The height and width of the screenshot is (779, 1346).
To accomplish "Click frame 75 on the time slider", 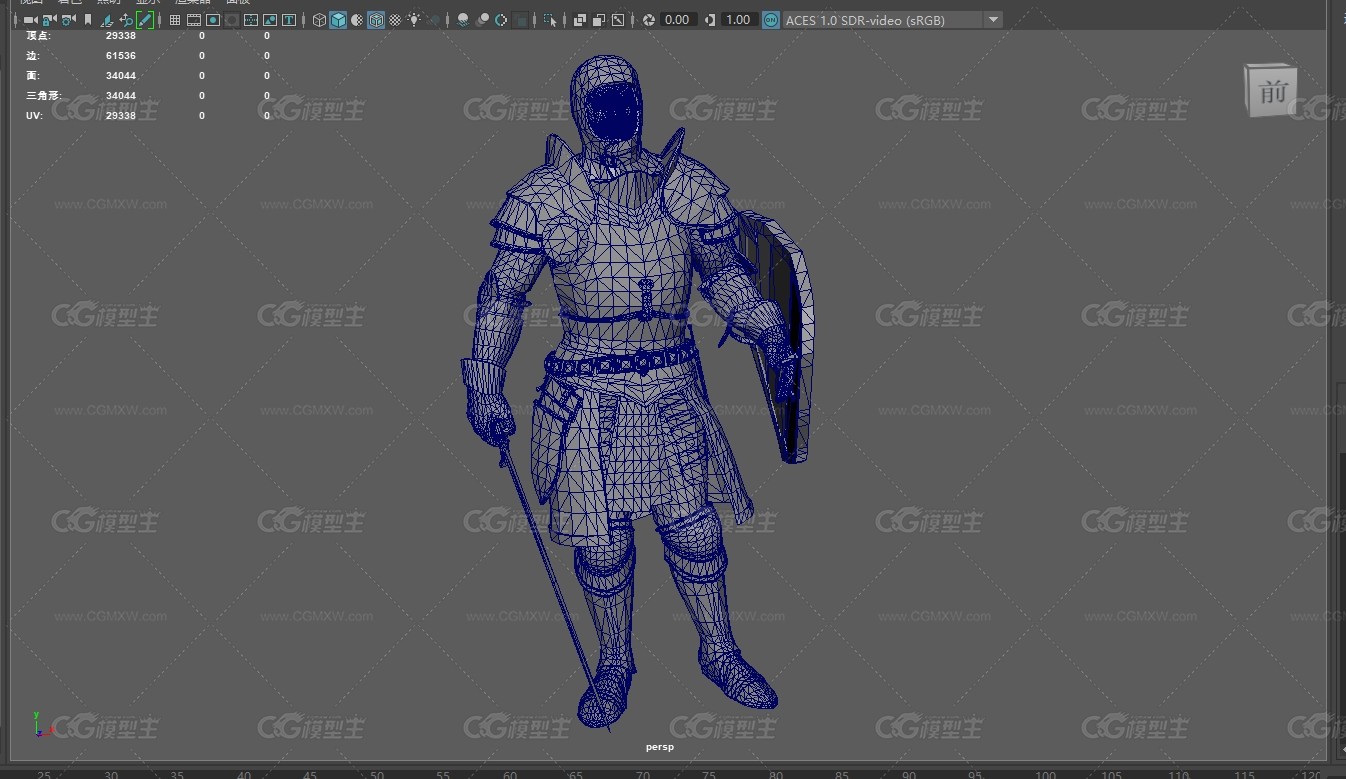I will (x=709, y=774).
